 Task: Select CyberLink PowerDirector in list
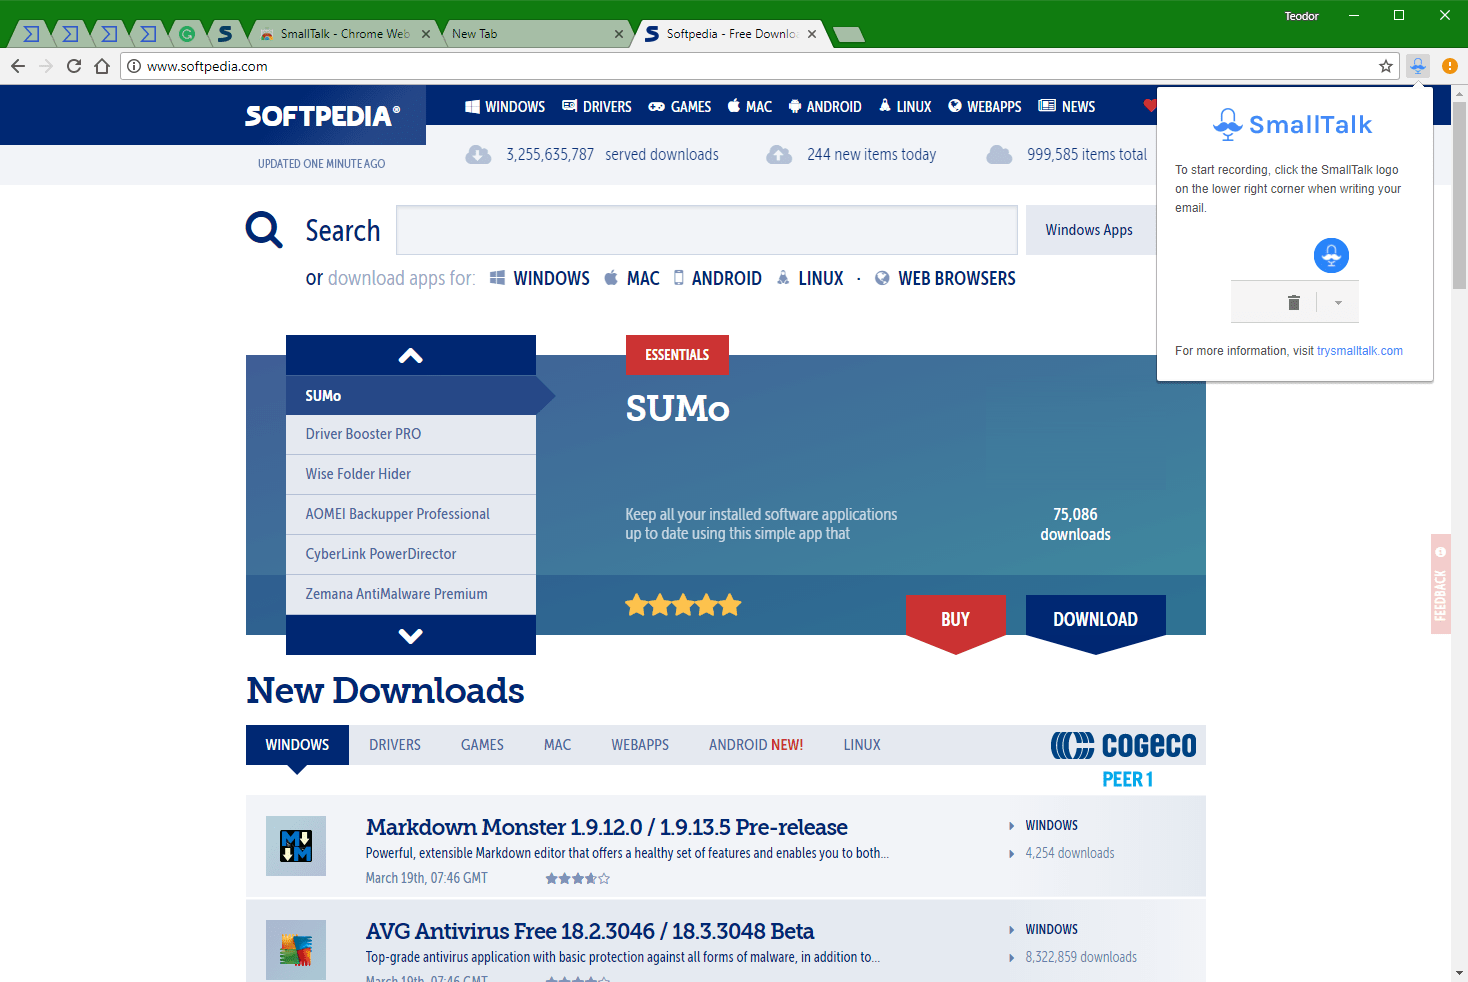coord(411,554)
